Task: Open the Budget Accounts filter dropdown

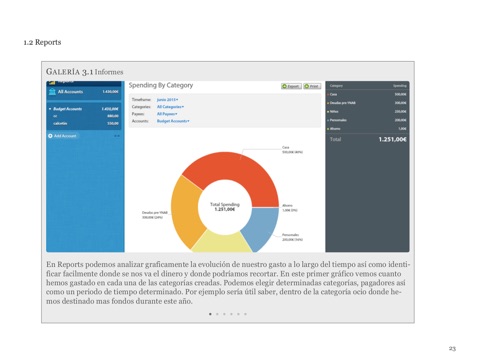Action: [x=173, y=121]
